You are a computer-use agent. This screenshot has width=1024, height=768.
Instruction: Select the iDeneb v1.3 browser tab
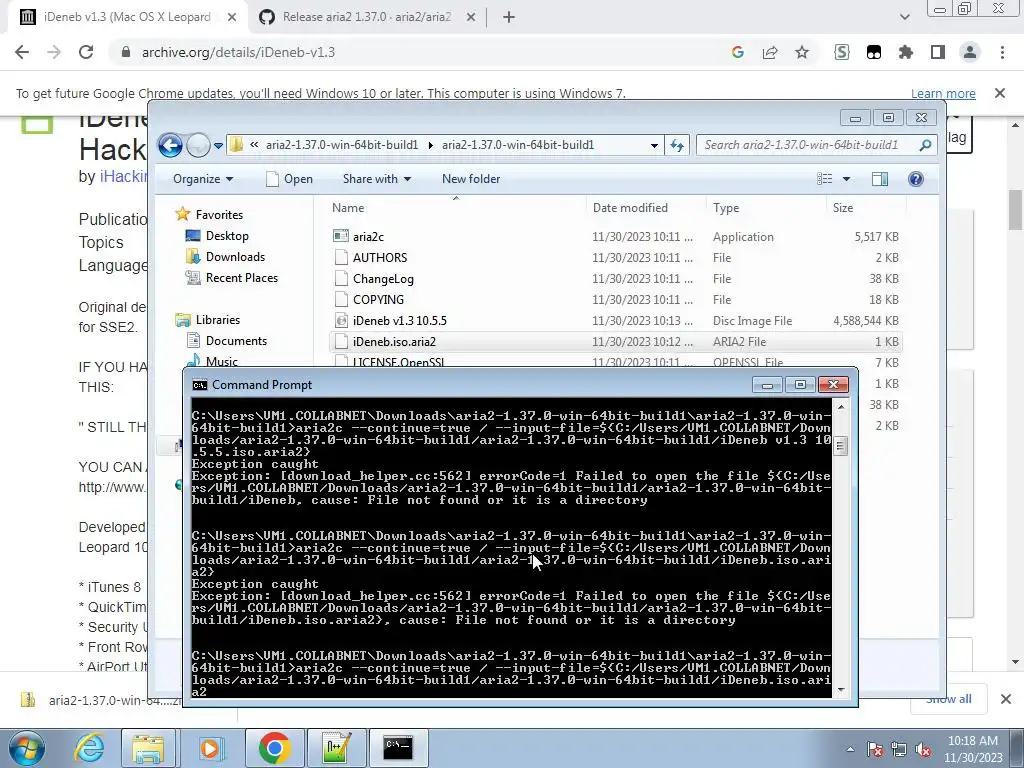tap(127, 17)
